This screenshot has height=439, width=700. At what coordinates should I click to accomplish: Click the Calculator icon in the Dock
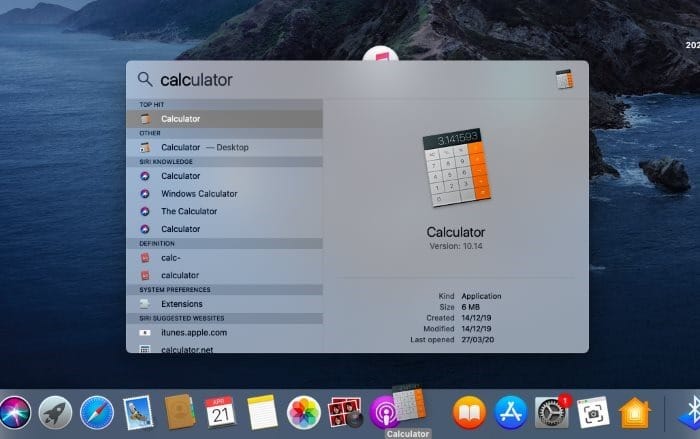[x=409, y=403]
